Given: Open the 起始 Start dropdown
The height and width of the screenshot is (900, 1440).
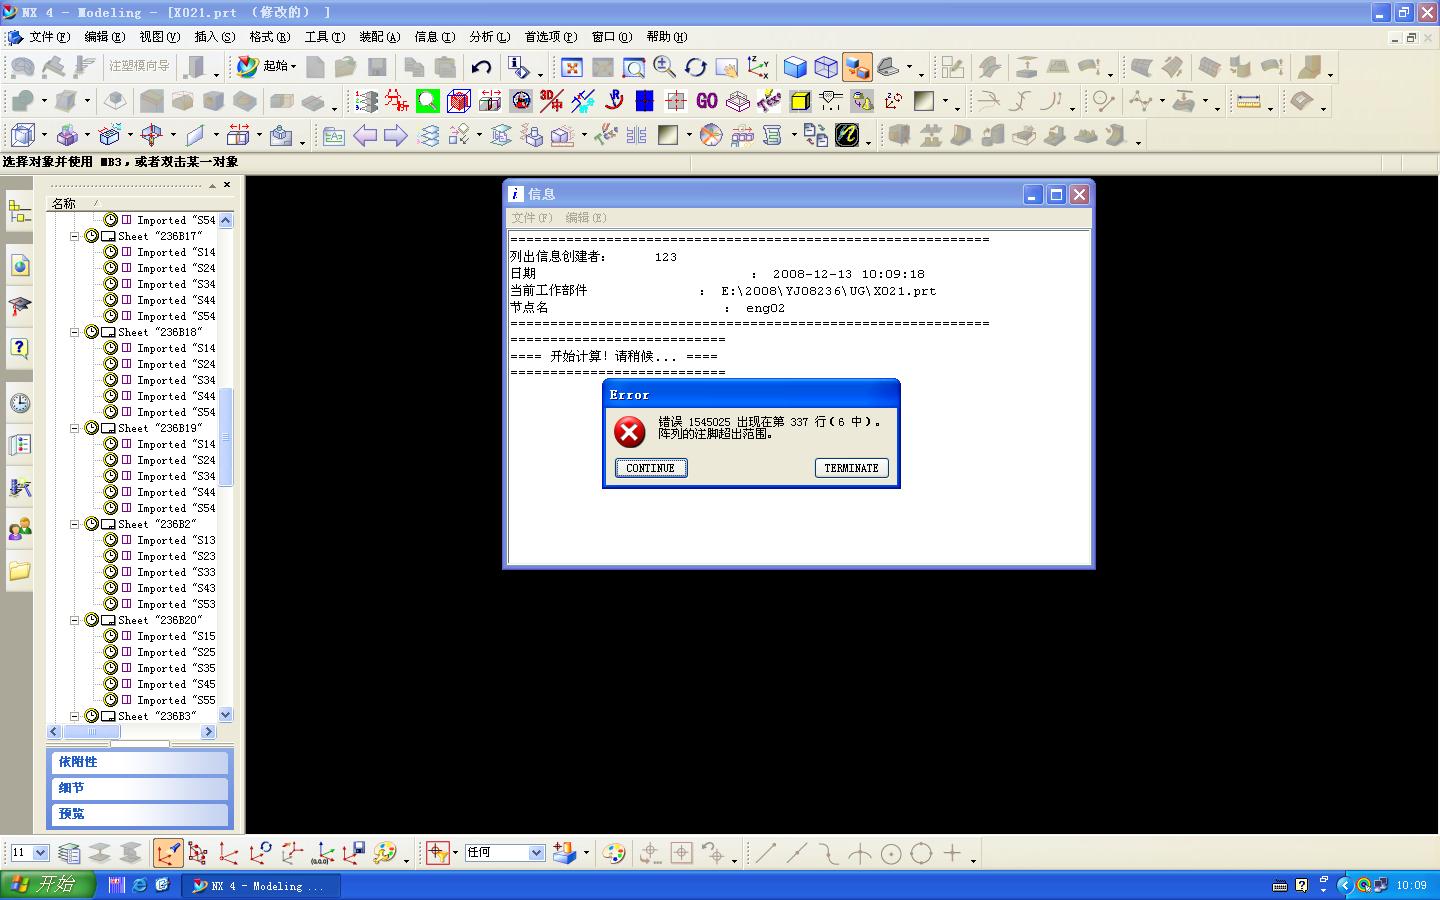Looking at the screenshot, I should pos(266,67).
